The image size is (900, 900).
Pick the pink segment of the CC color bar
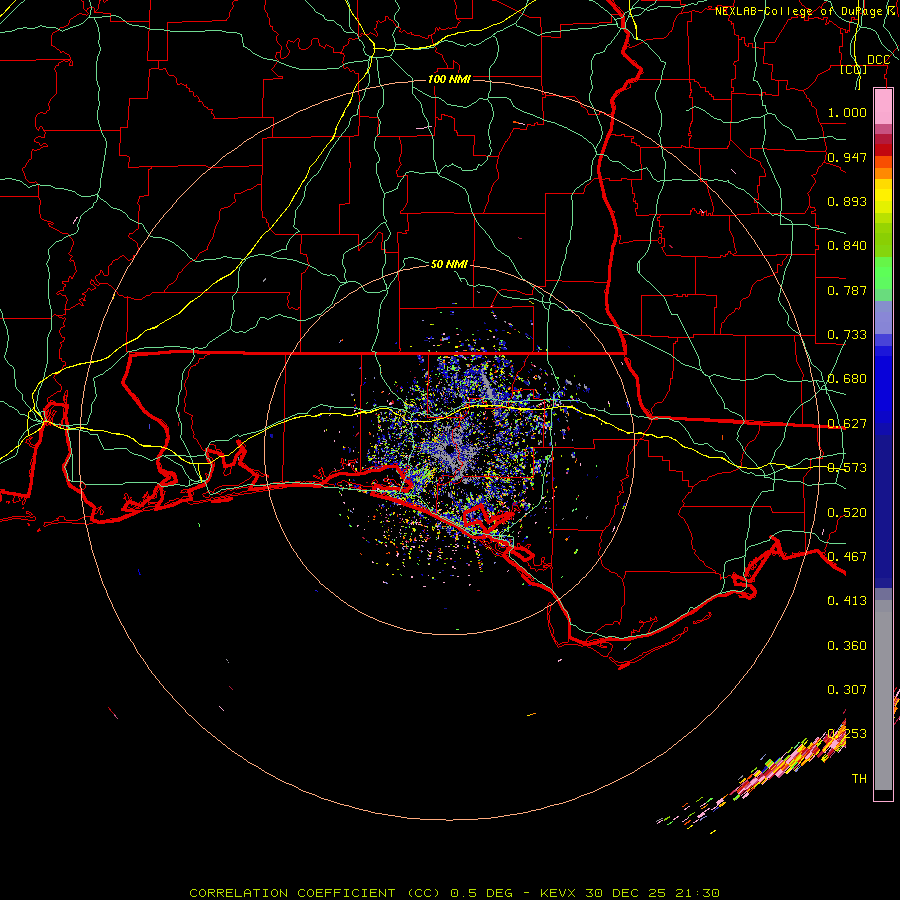coord(883,107)
